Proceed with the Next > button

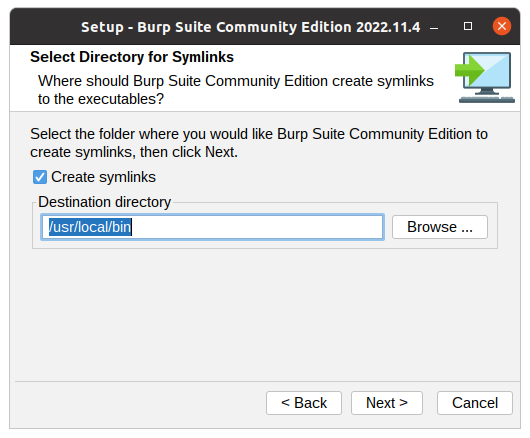[387, 403]
